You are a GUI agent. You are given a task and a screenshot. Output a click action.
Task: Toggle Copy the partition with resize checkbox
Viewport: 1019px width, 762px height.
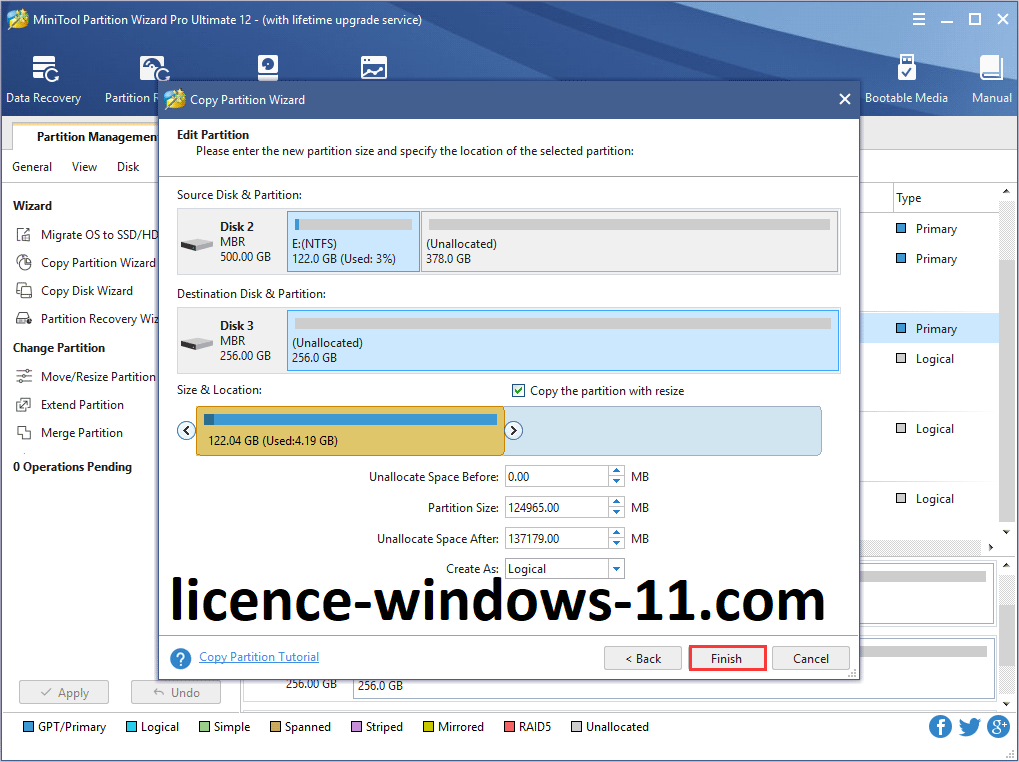[518, 391]
